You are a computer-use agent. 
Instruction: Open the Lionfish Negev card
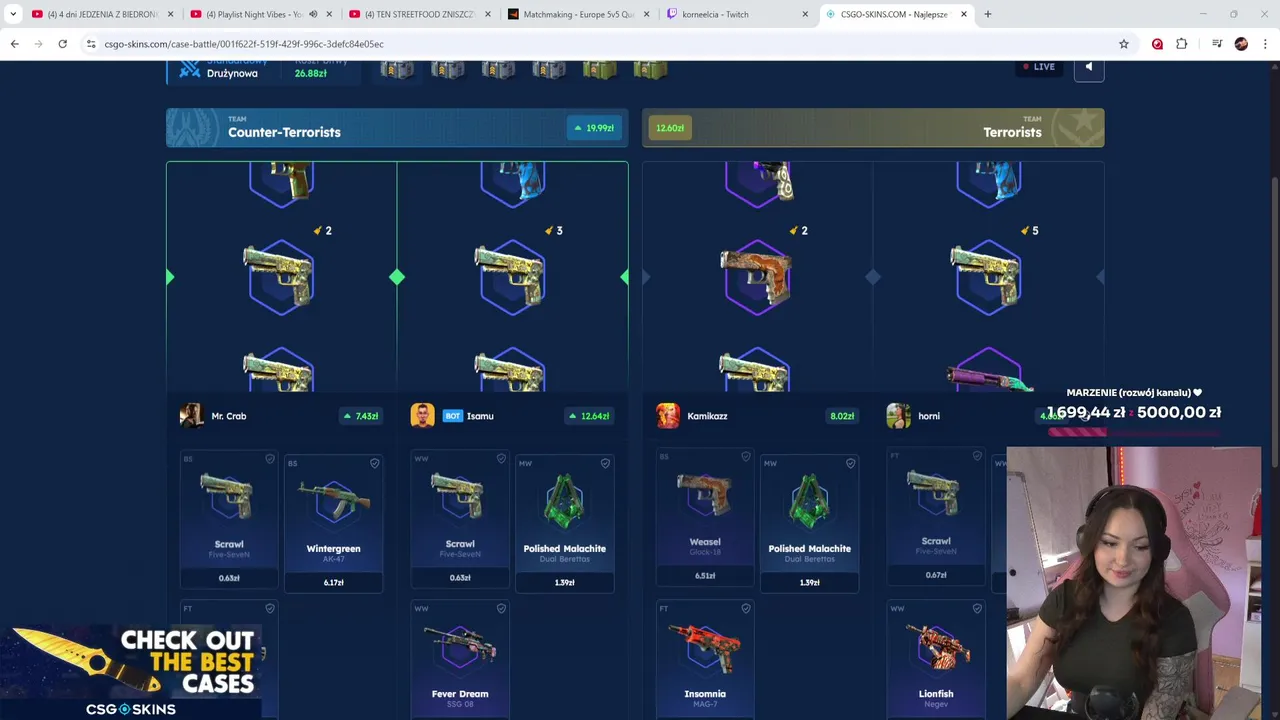(936, 660)
